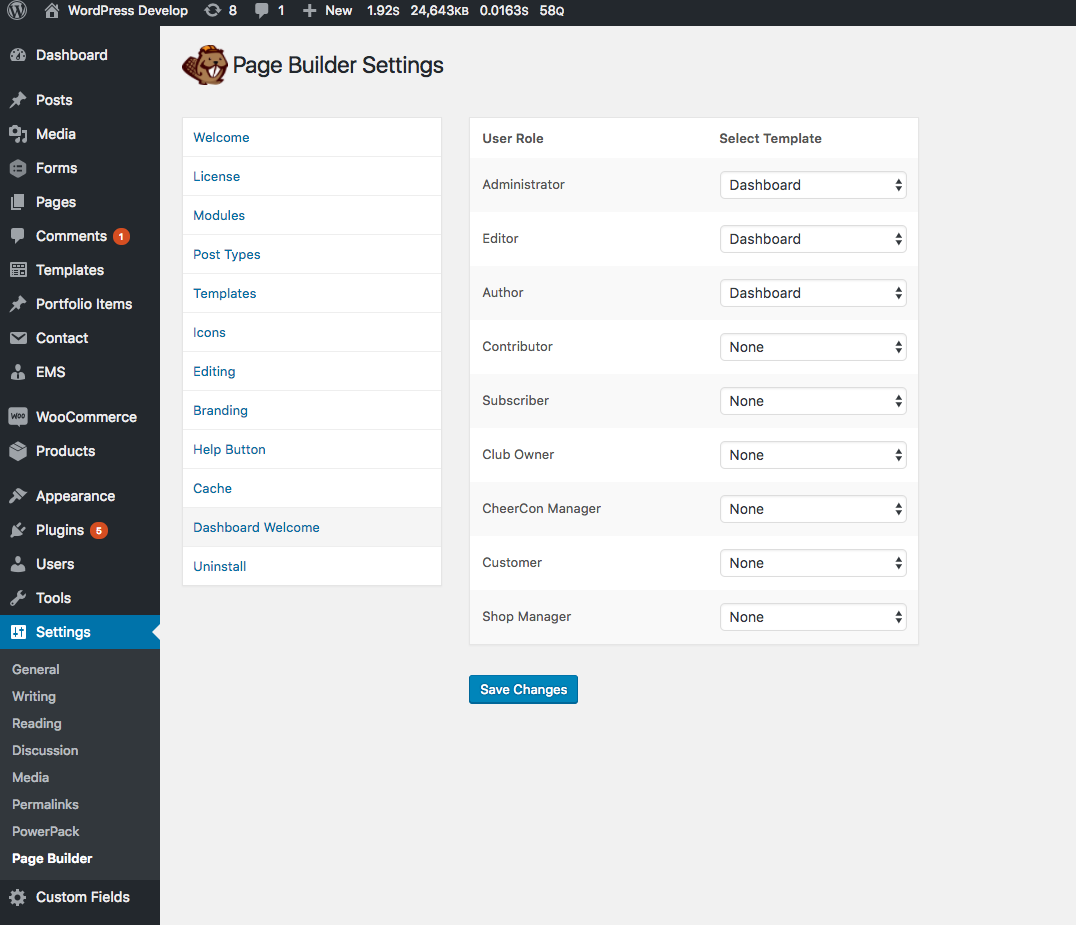Open the PowerPack settings submenu link
The width and height of the screenshot is (1076, 925).
pyautogui.click(x=45, y=831)
